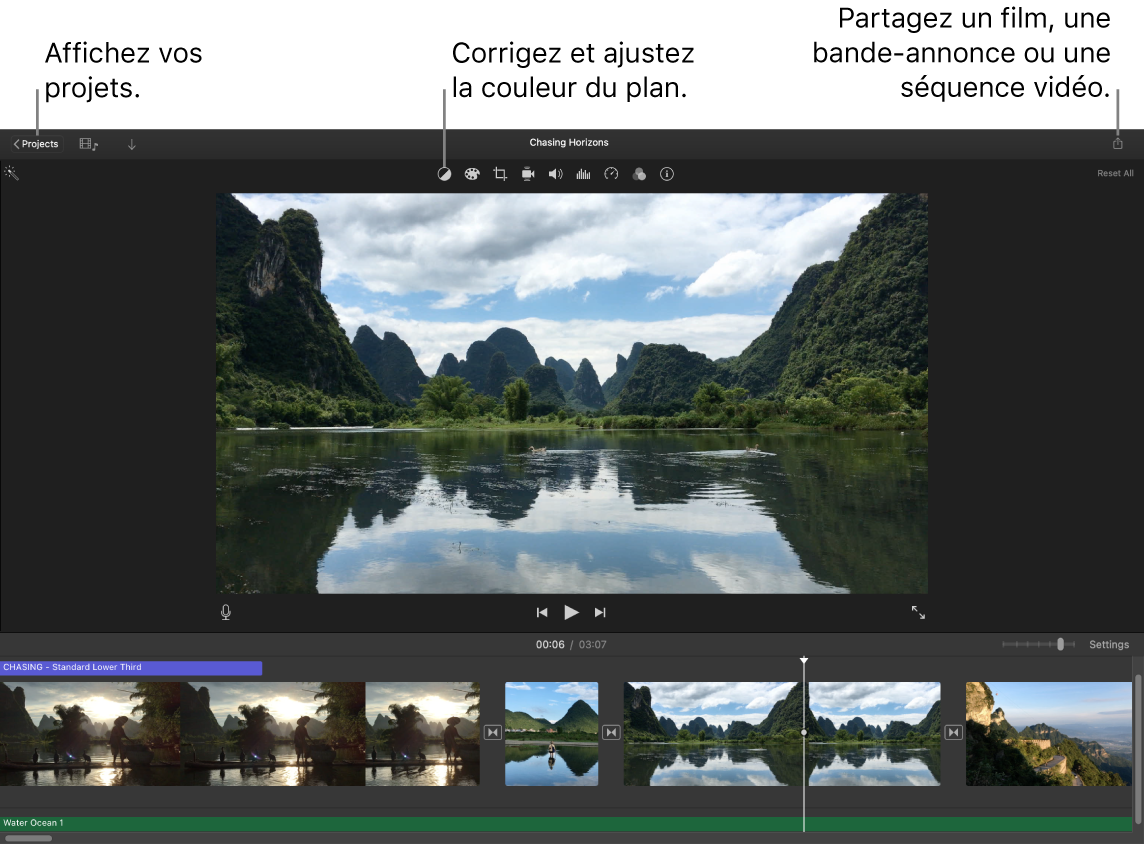Open Speed controls
This screenshot has width=1144, height=846.
click(x=611, y=174)
